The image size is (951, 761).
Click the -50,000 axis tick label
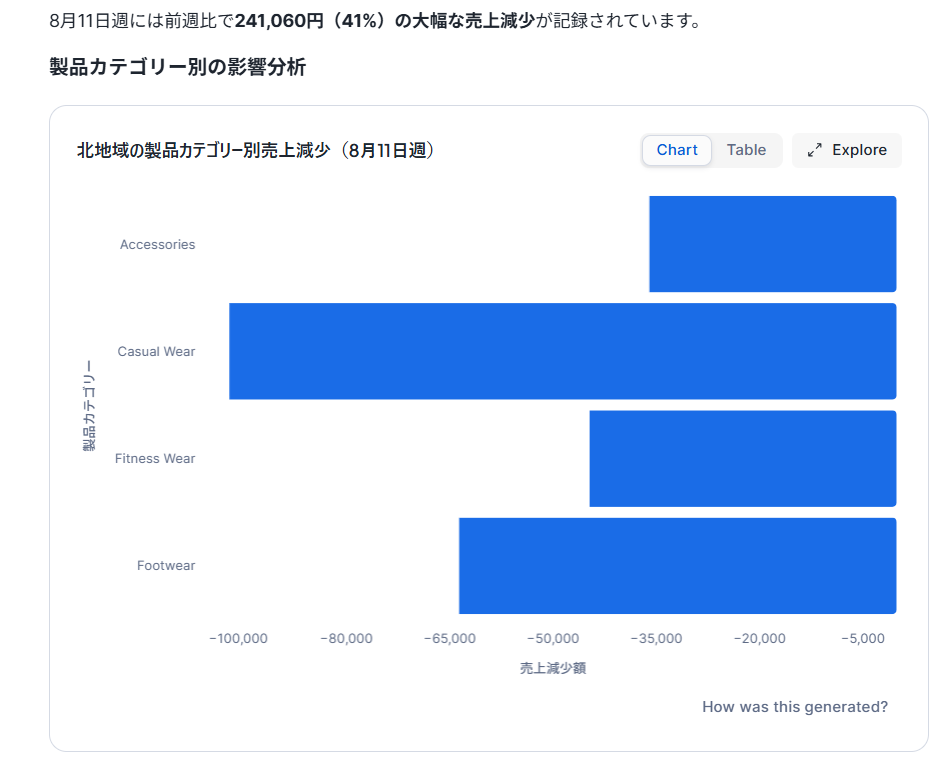click(553, 639)
